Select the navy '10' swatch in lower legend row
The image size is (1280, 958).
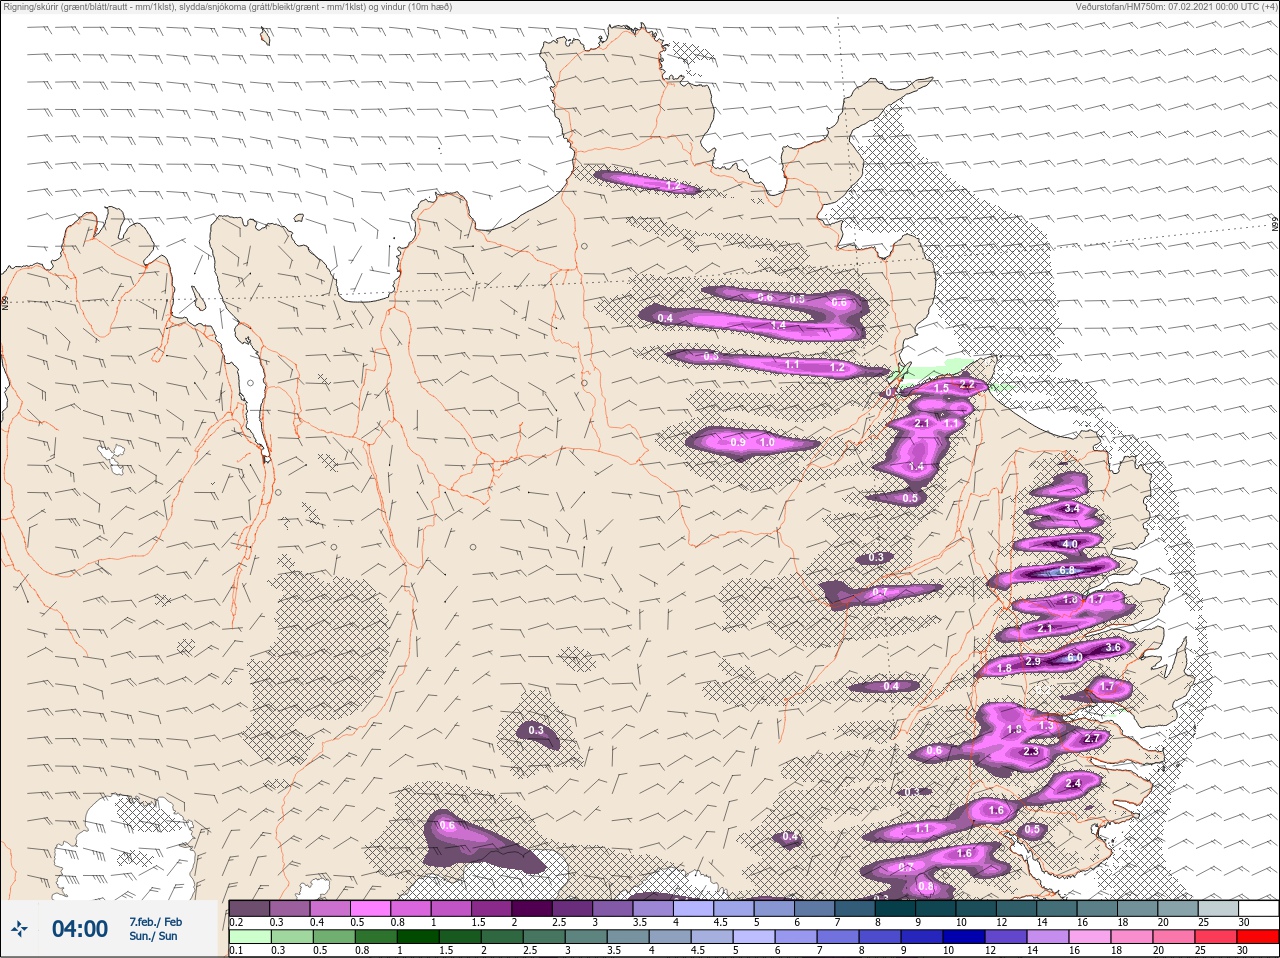coord(965,936)
